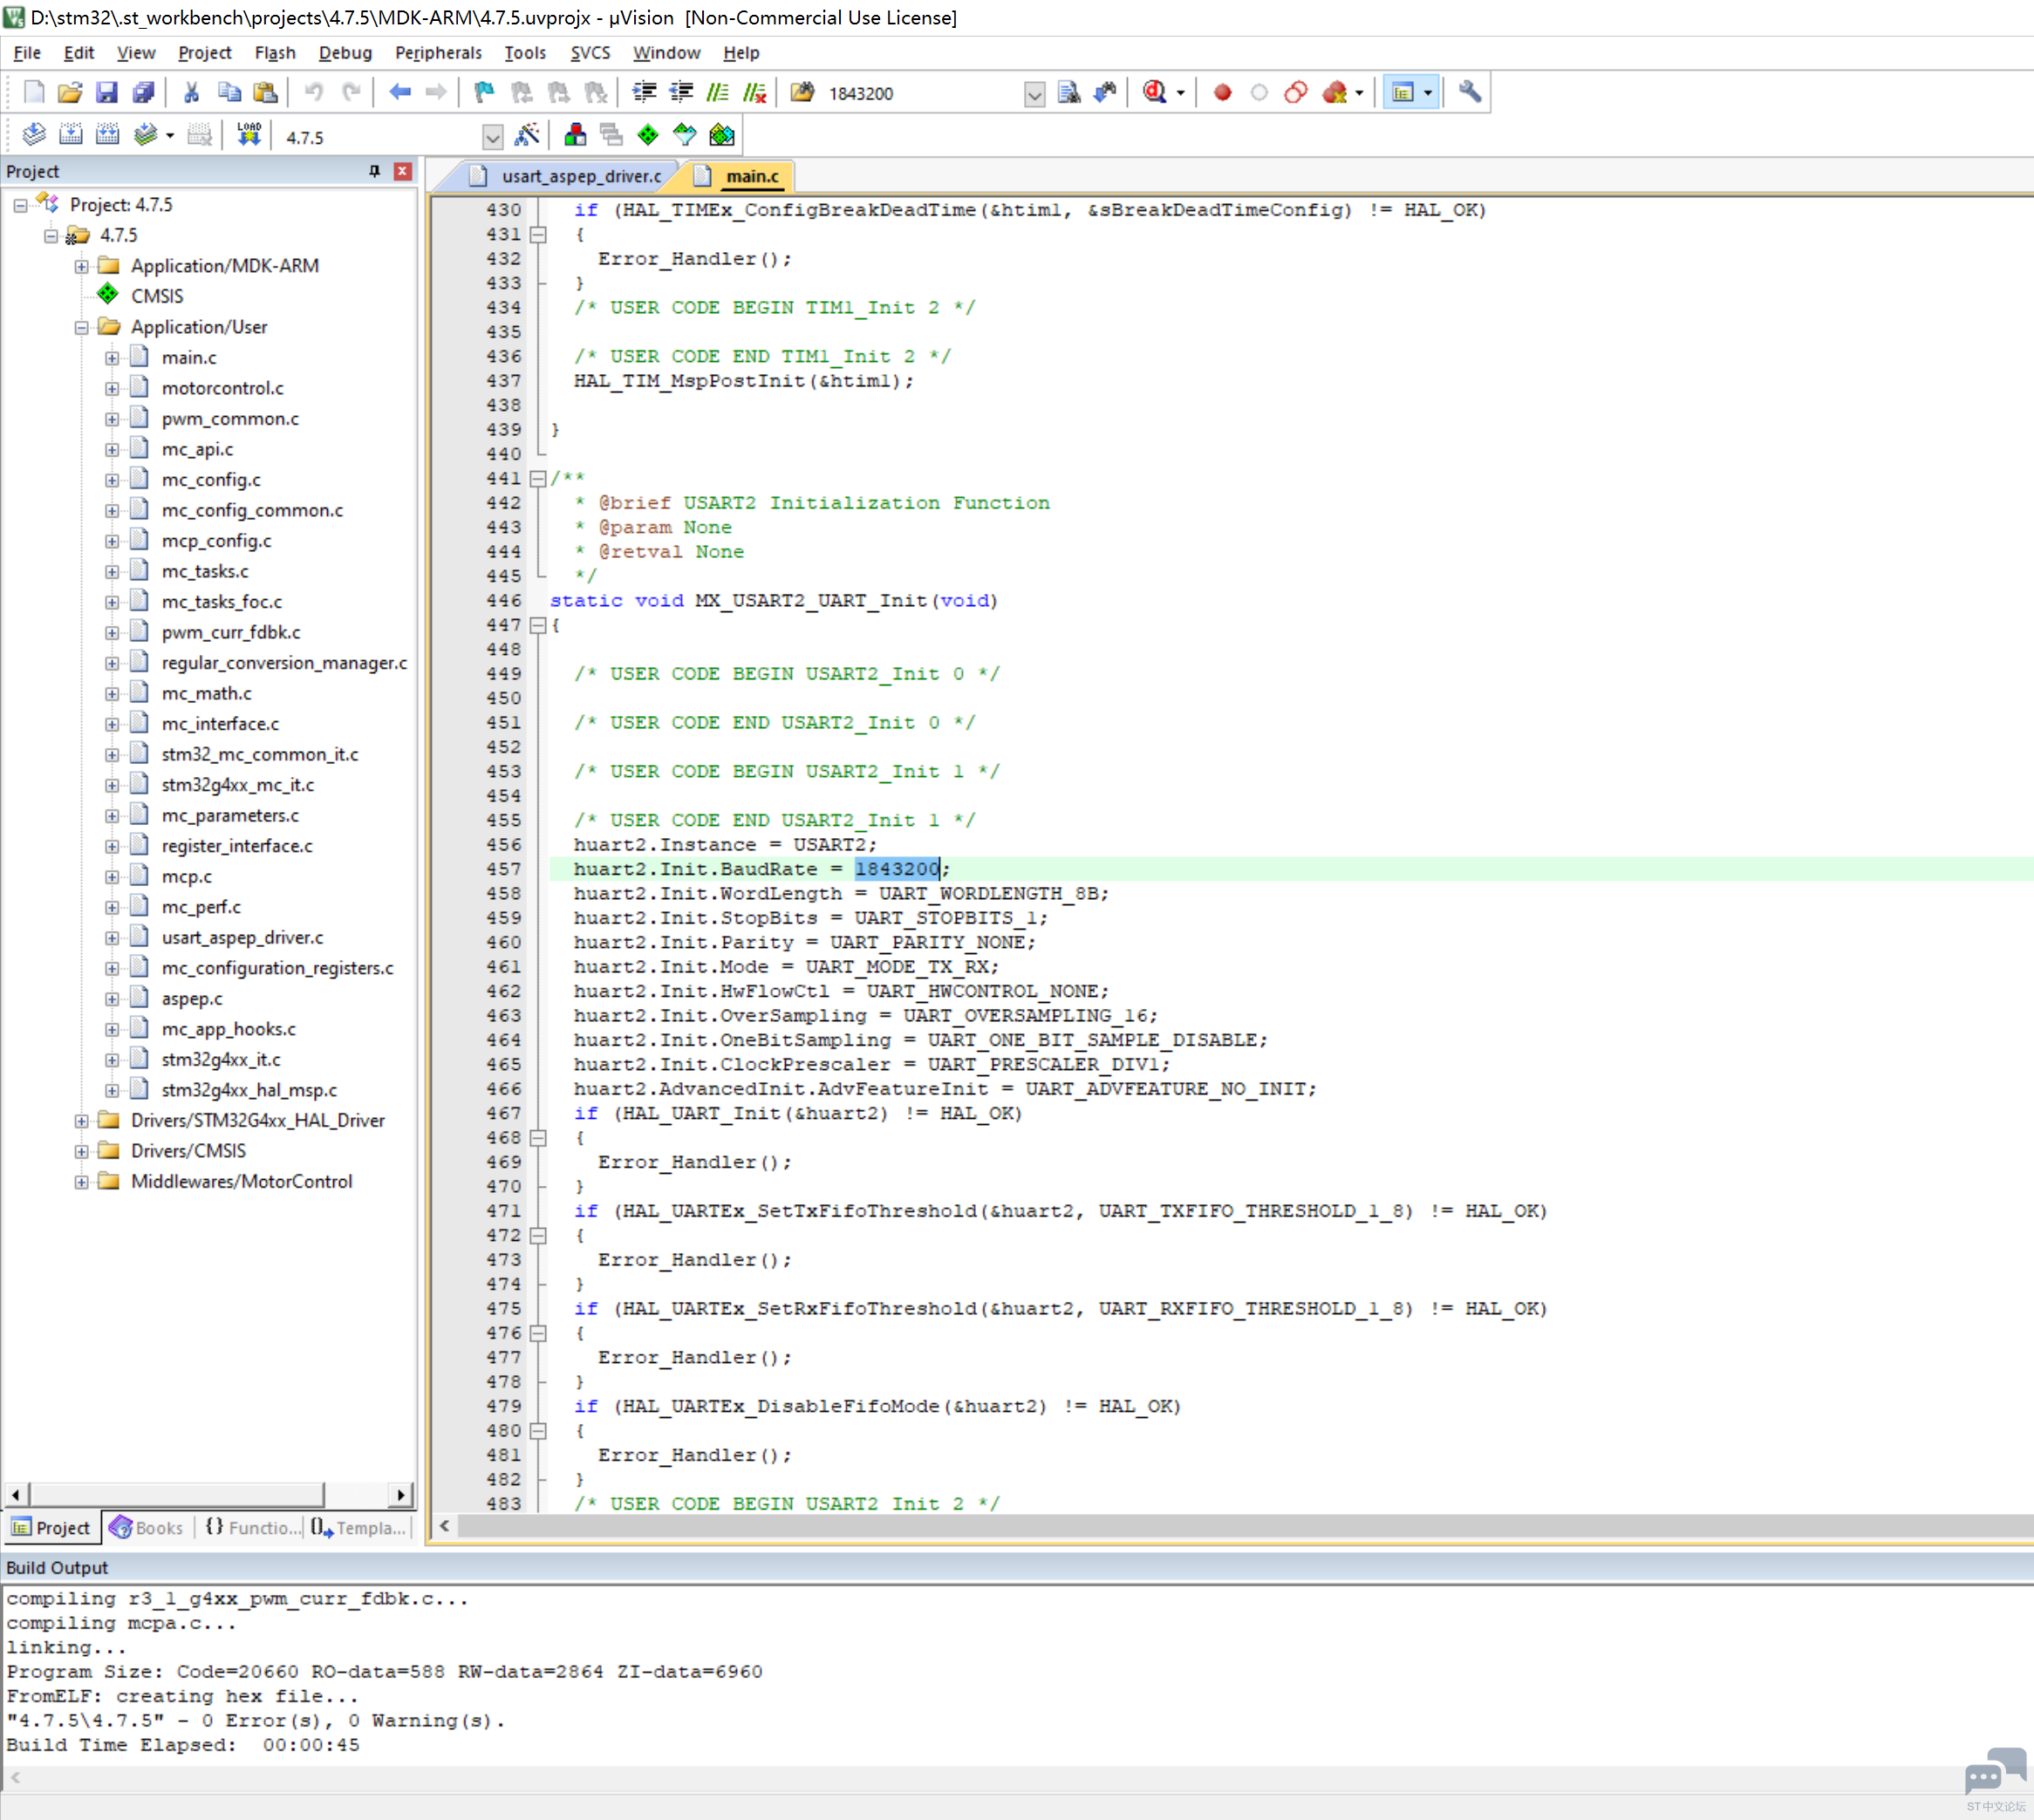This screenshot has width=2034, height=1820.
Task: Click editor horizontal scroll left arrow
Action: pos(444,1526)
